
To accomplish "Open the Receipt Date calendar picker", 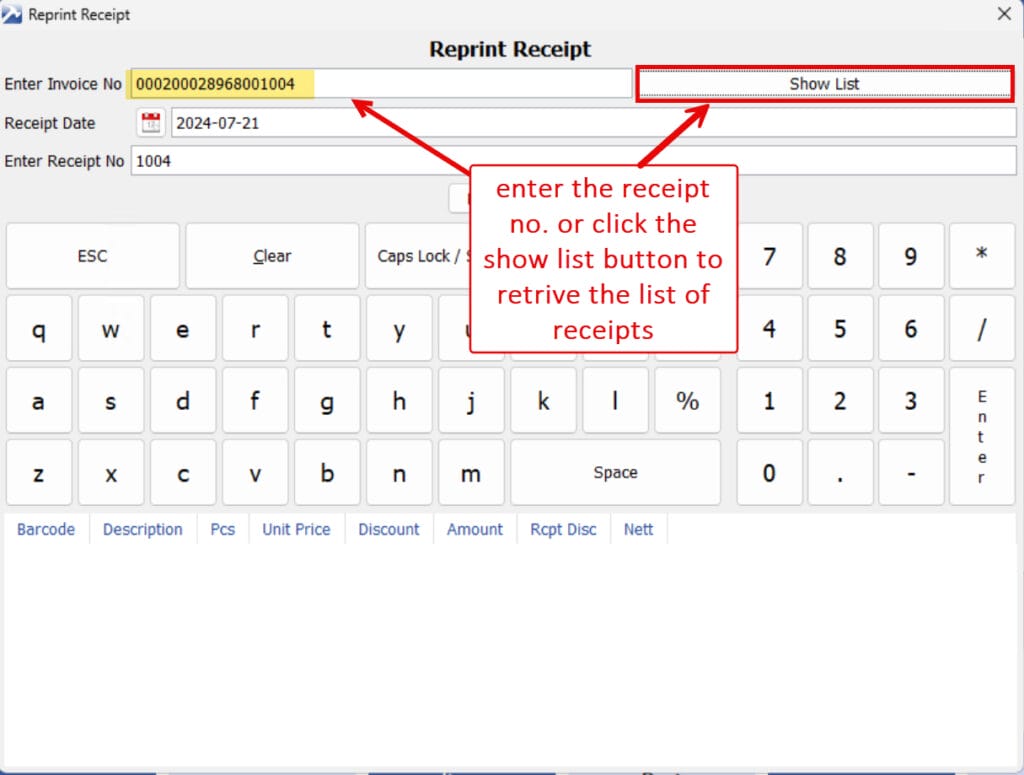I will 150,123.
